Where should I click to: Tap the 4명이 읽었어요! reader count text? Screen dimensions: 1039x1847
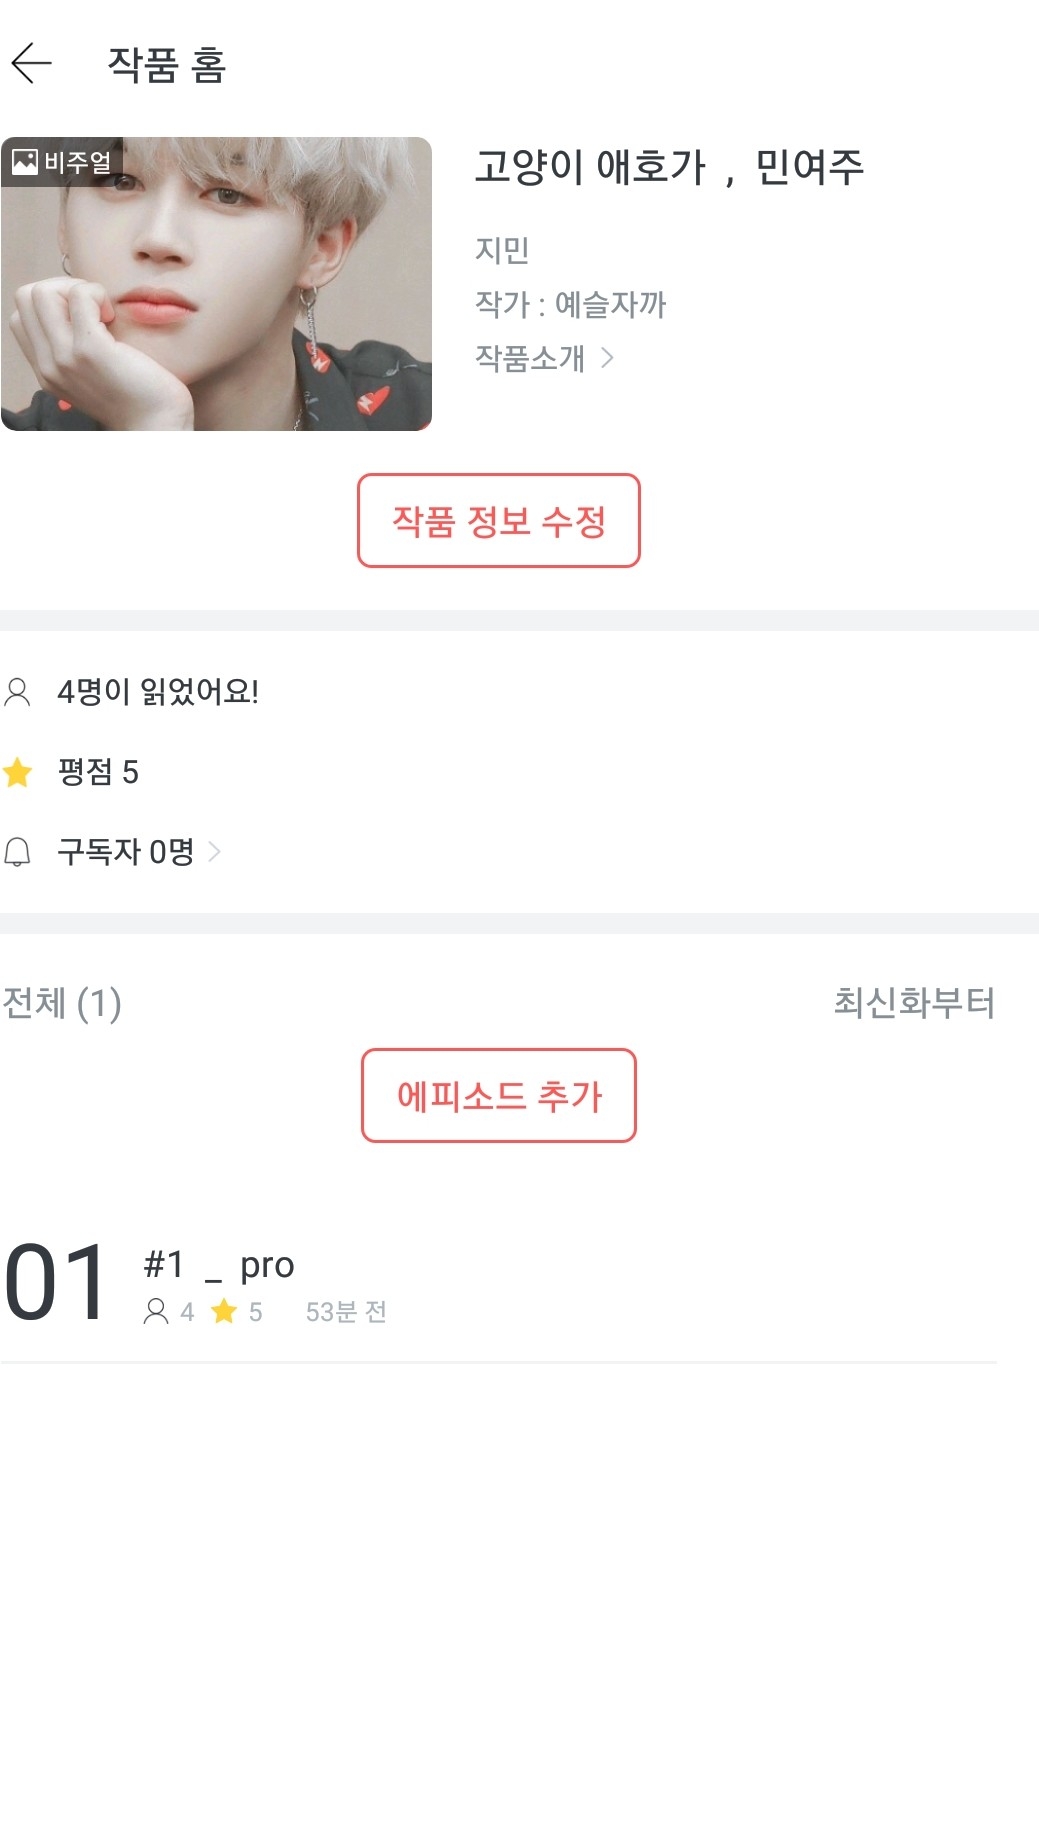[x=158, y=692]
